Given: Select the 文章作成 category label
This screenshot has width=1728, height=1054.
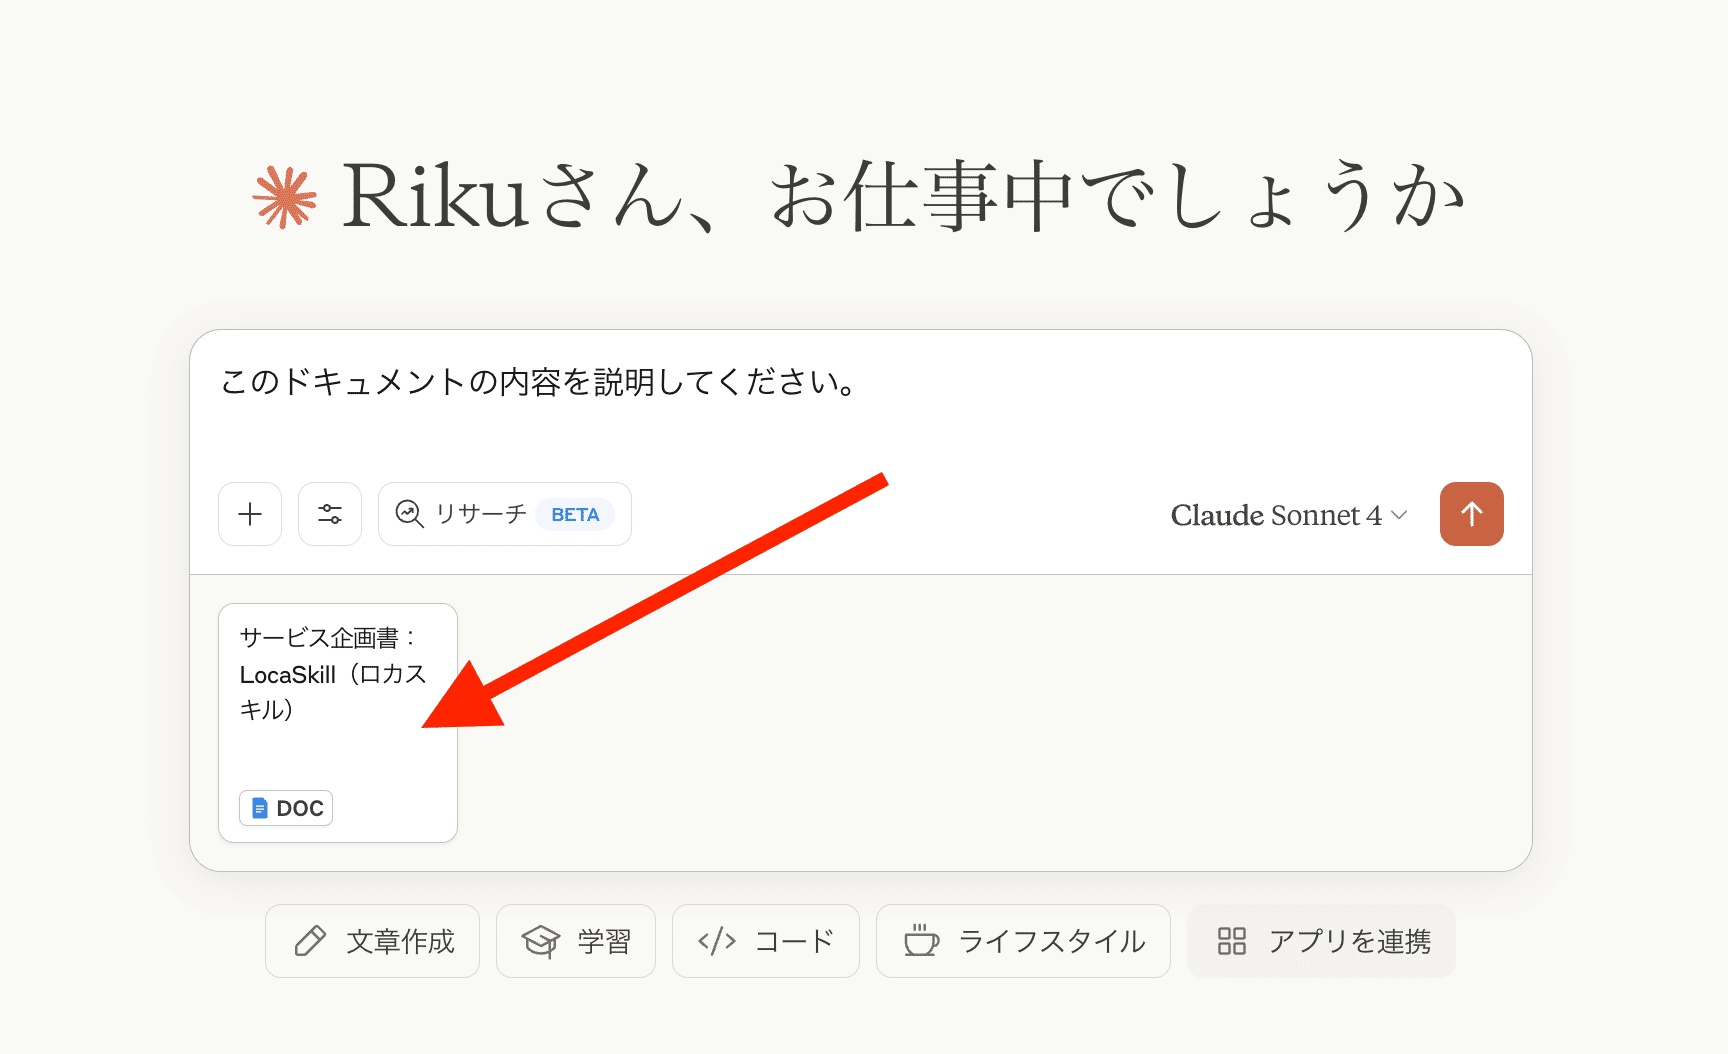Looking at the screenshot, I should tap(400, 941).
